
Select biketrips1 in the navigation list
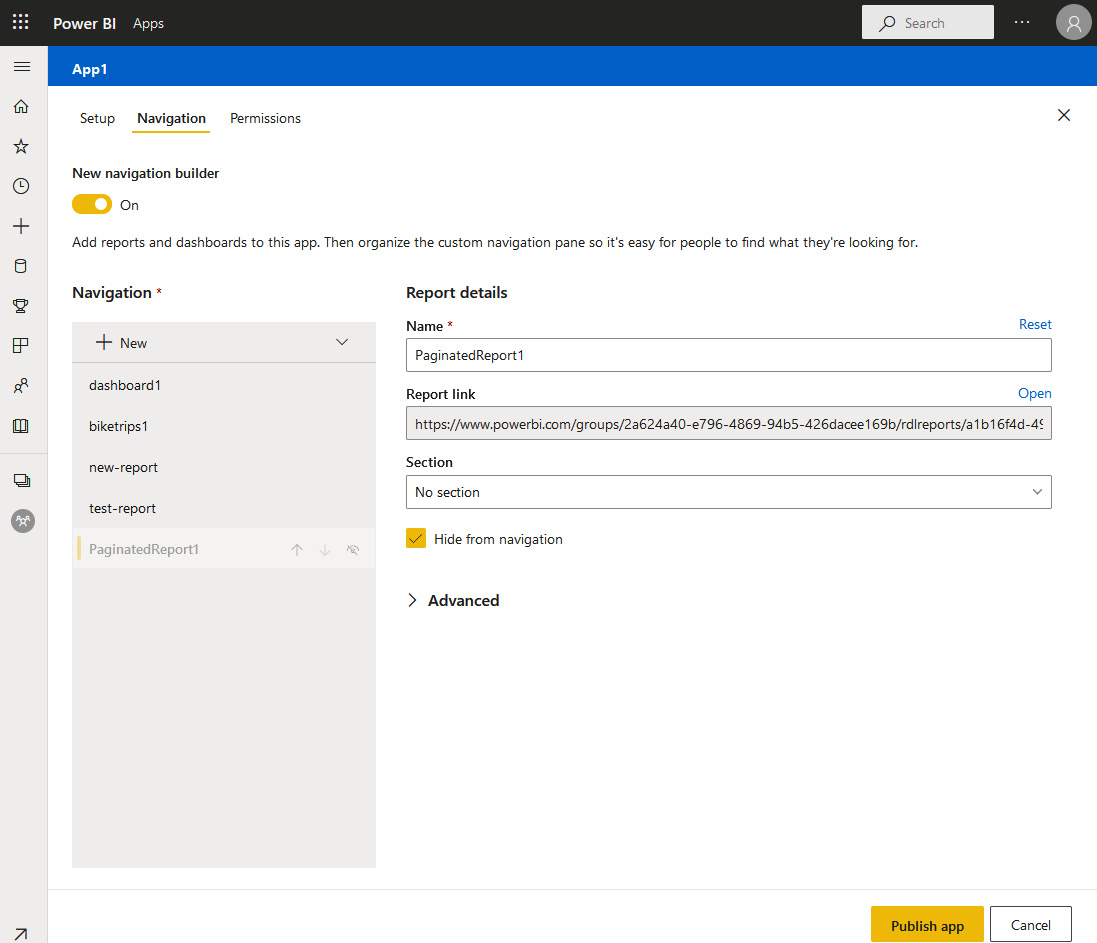[119, 426]
